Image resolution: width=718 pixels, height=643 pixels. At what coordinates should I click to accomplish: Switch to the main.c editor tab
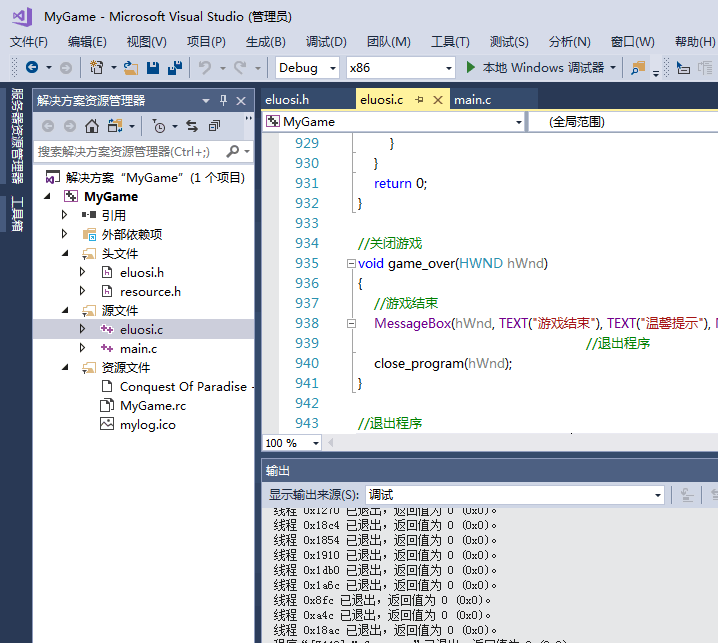coord(473,100)
